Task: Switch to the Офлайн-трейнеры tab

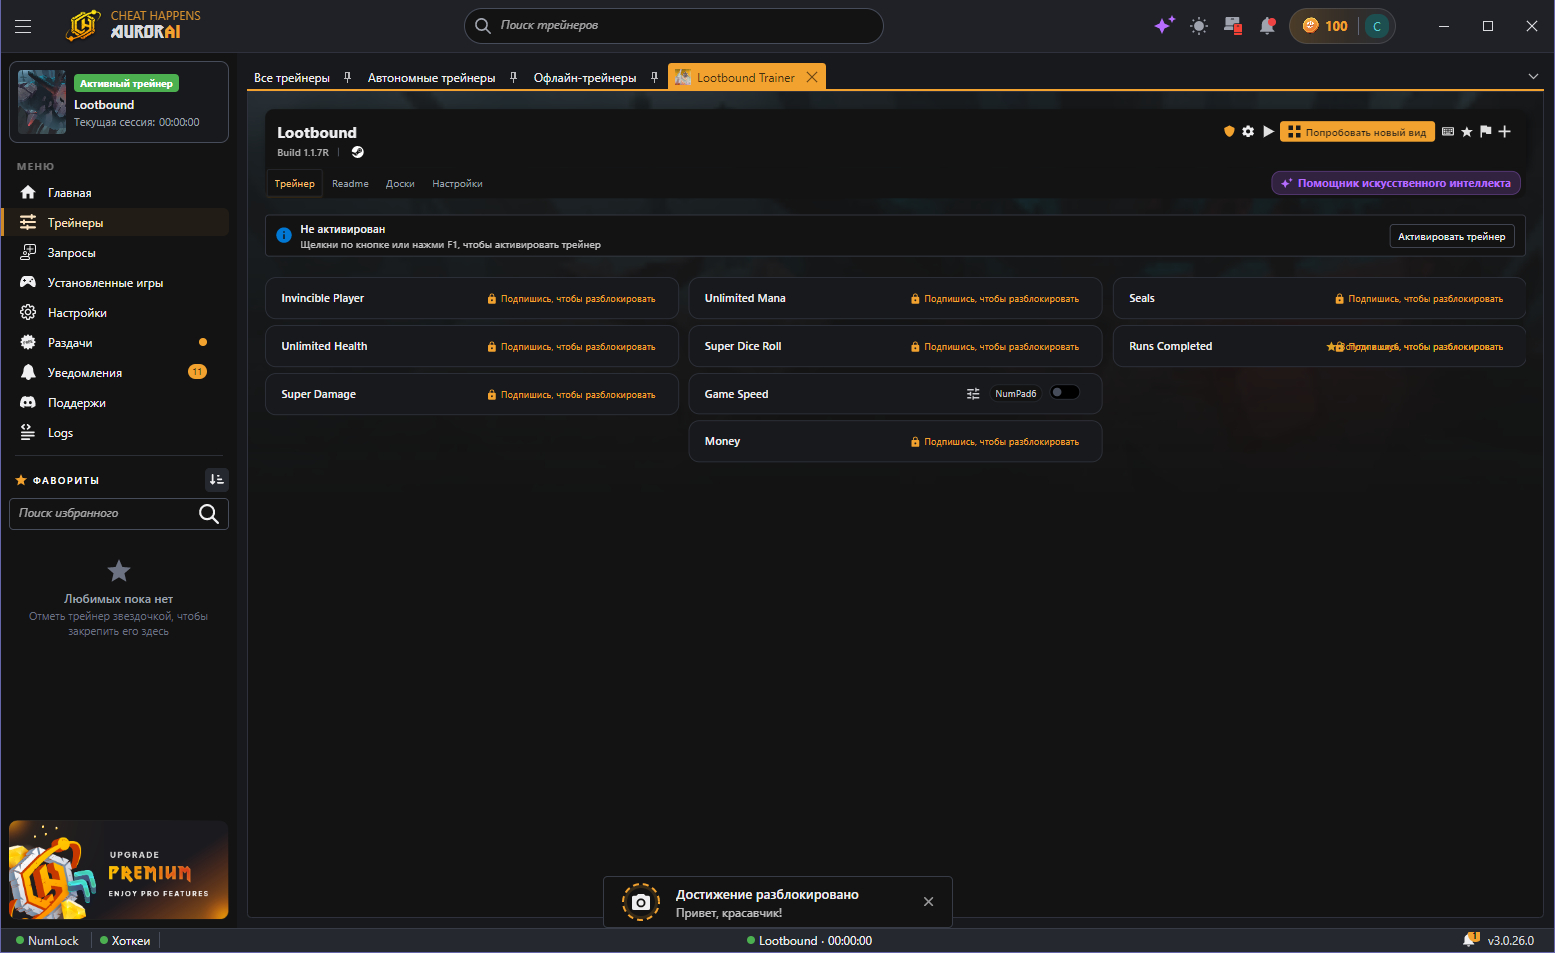Action: [585, 78]
